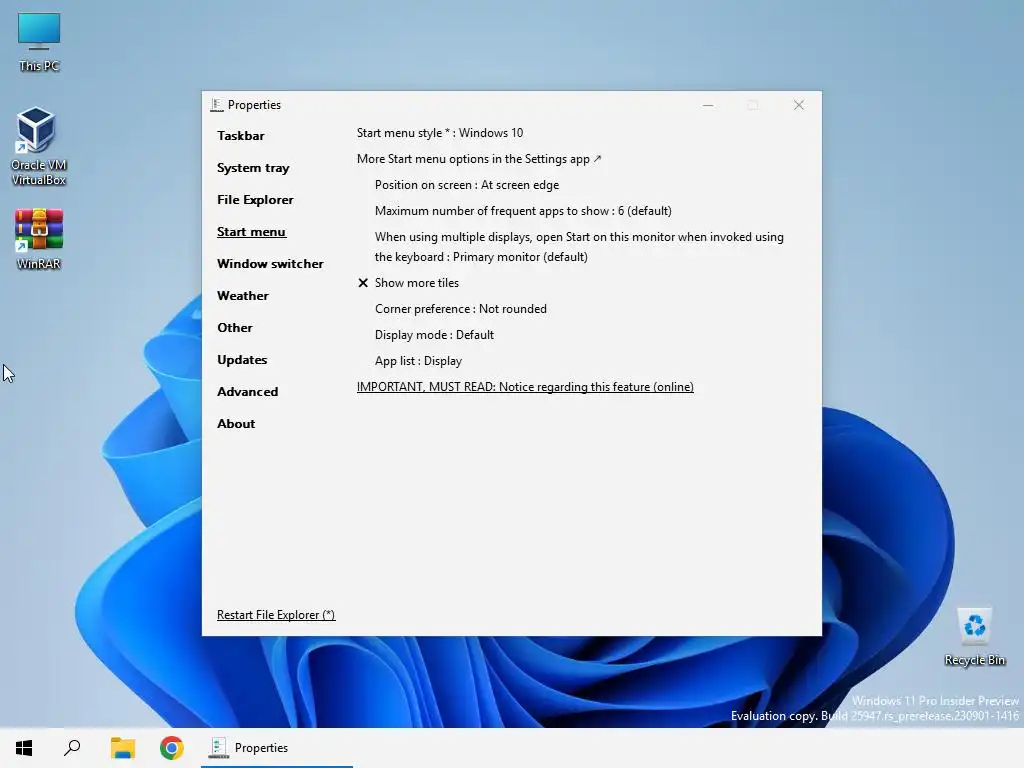Open the Weather section
The width and height of the screenshot is (1024, 768).
click(x=243, y=296)
